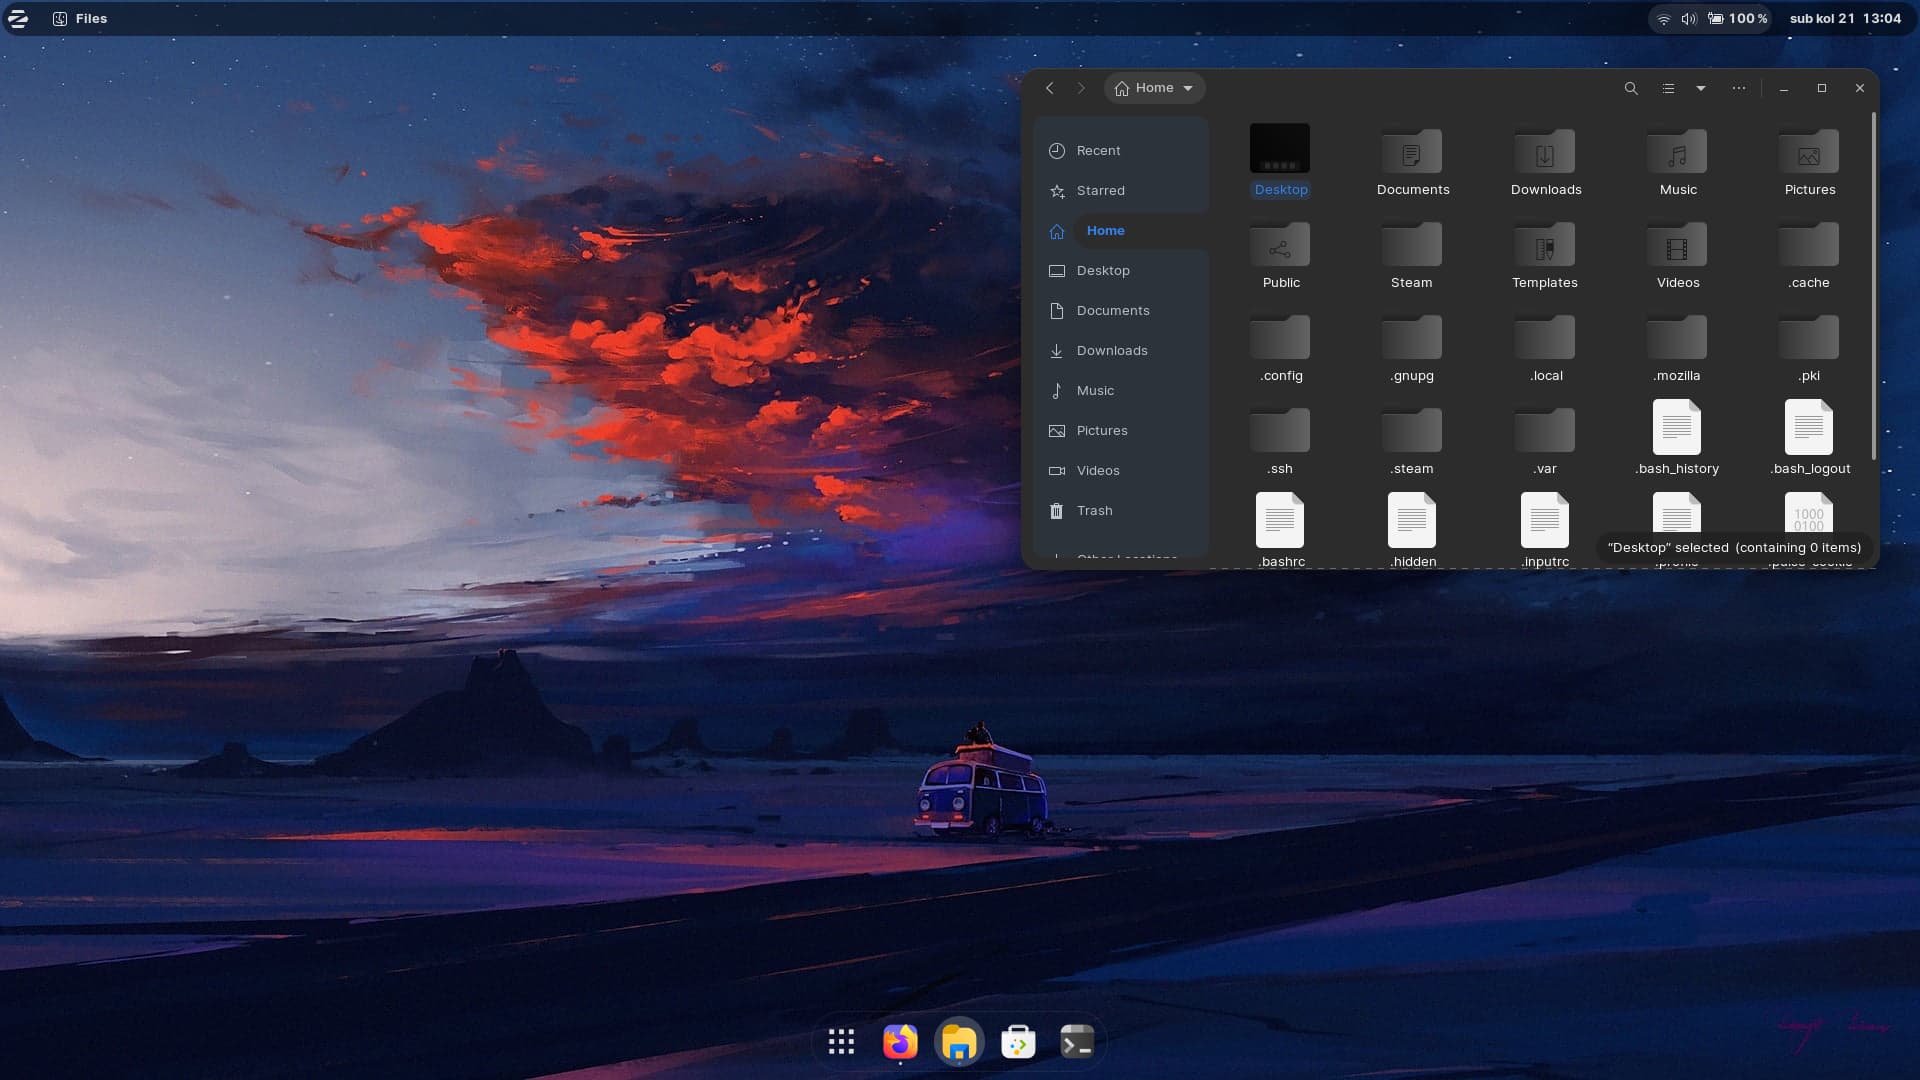
Task: Select the Music folder in file grid
Action: click(1677, 152)
